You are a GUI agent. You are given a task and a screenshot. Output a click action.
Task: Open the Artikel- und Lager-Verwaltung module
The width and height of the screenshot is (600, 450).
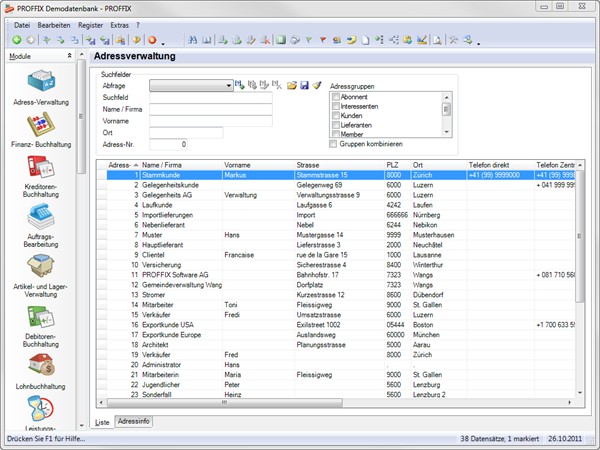click(x=41, y=276)
